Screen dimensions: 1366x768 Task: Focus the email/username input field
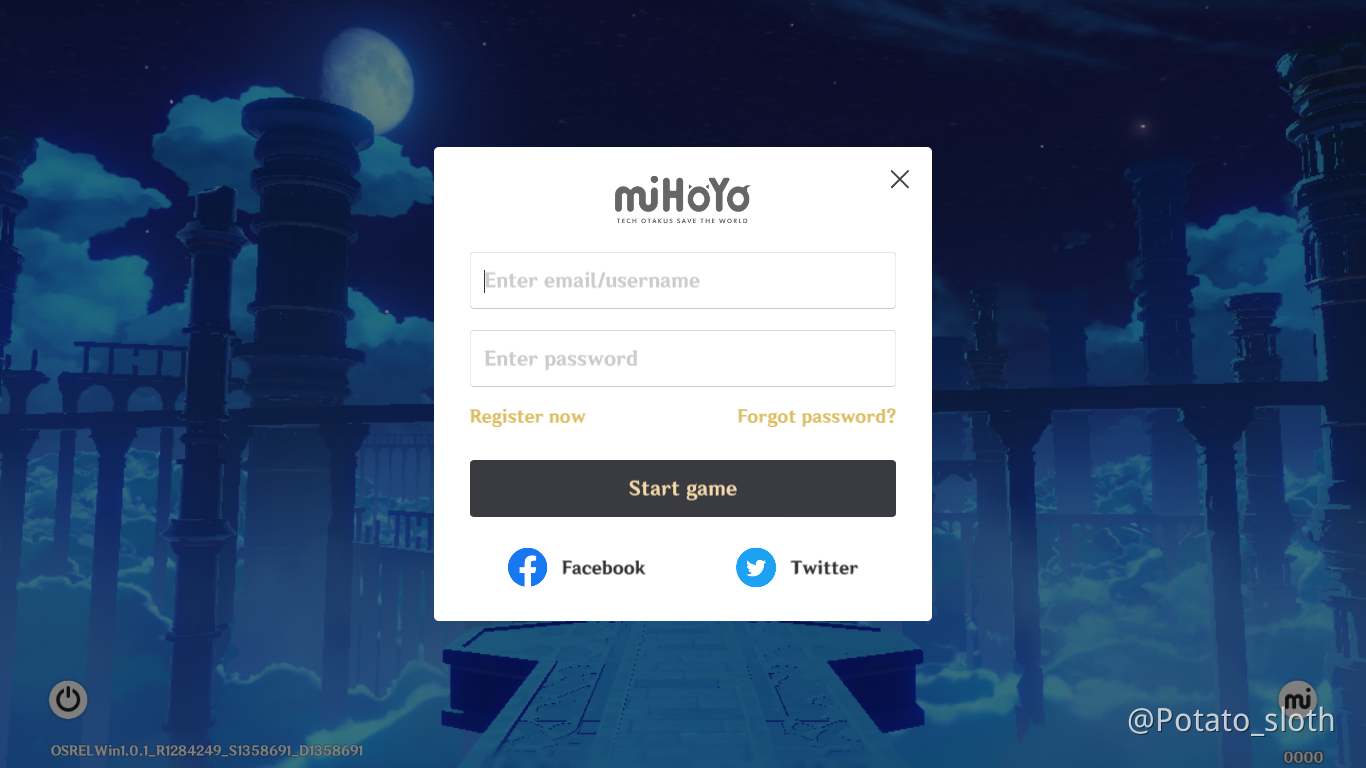(683, 280)
